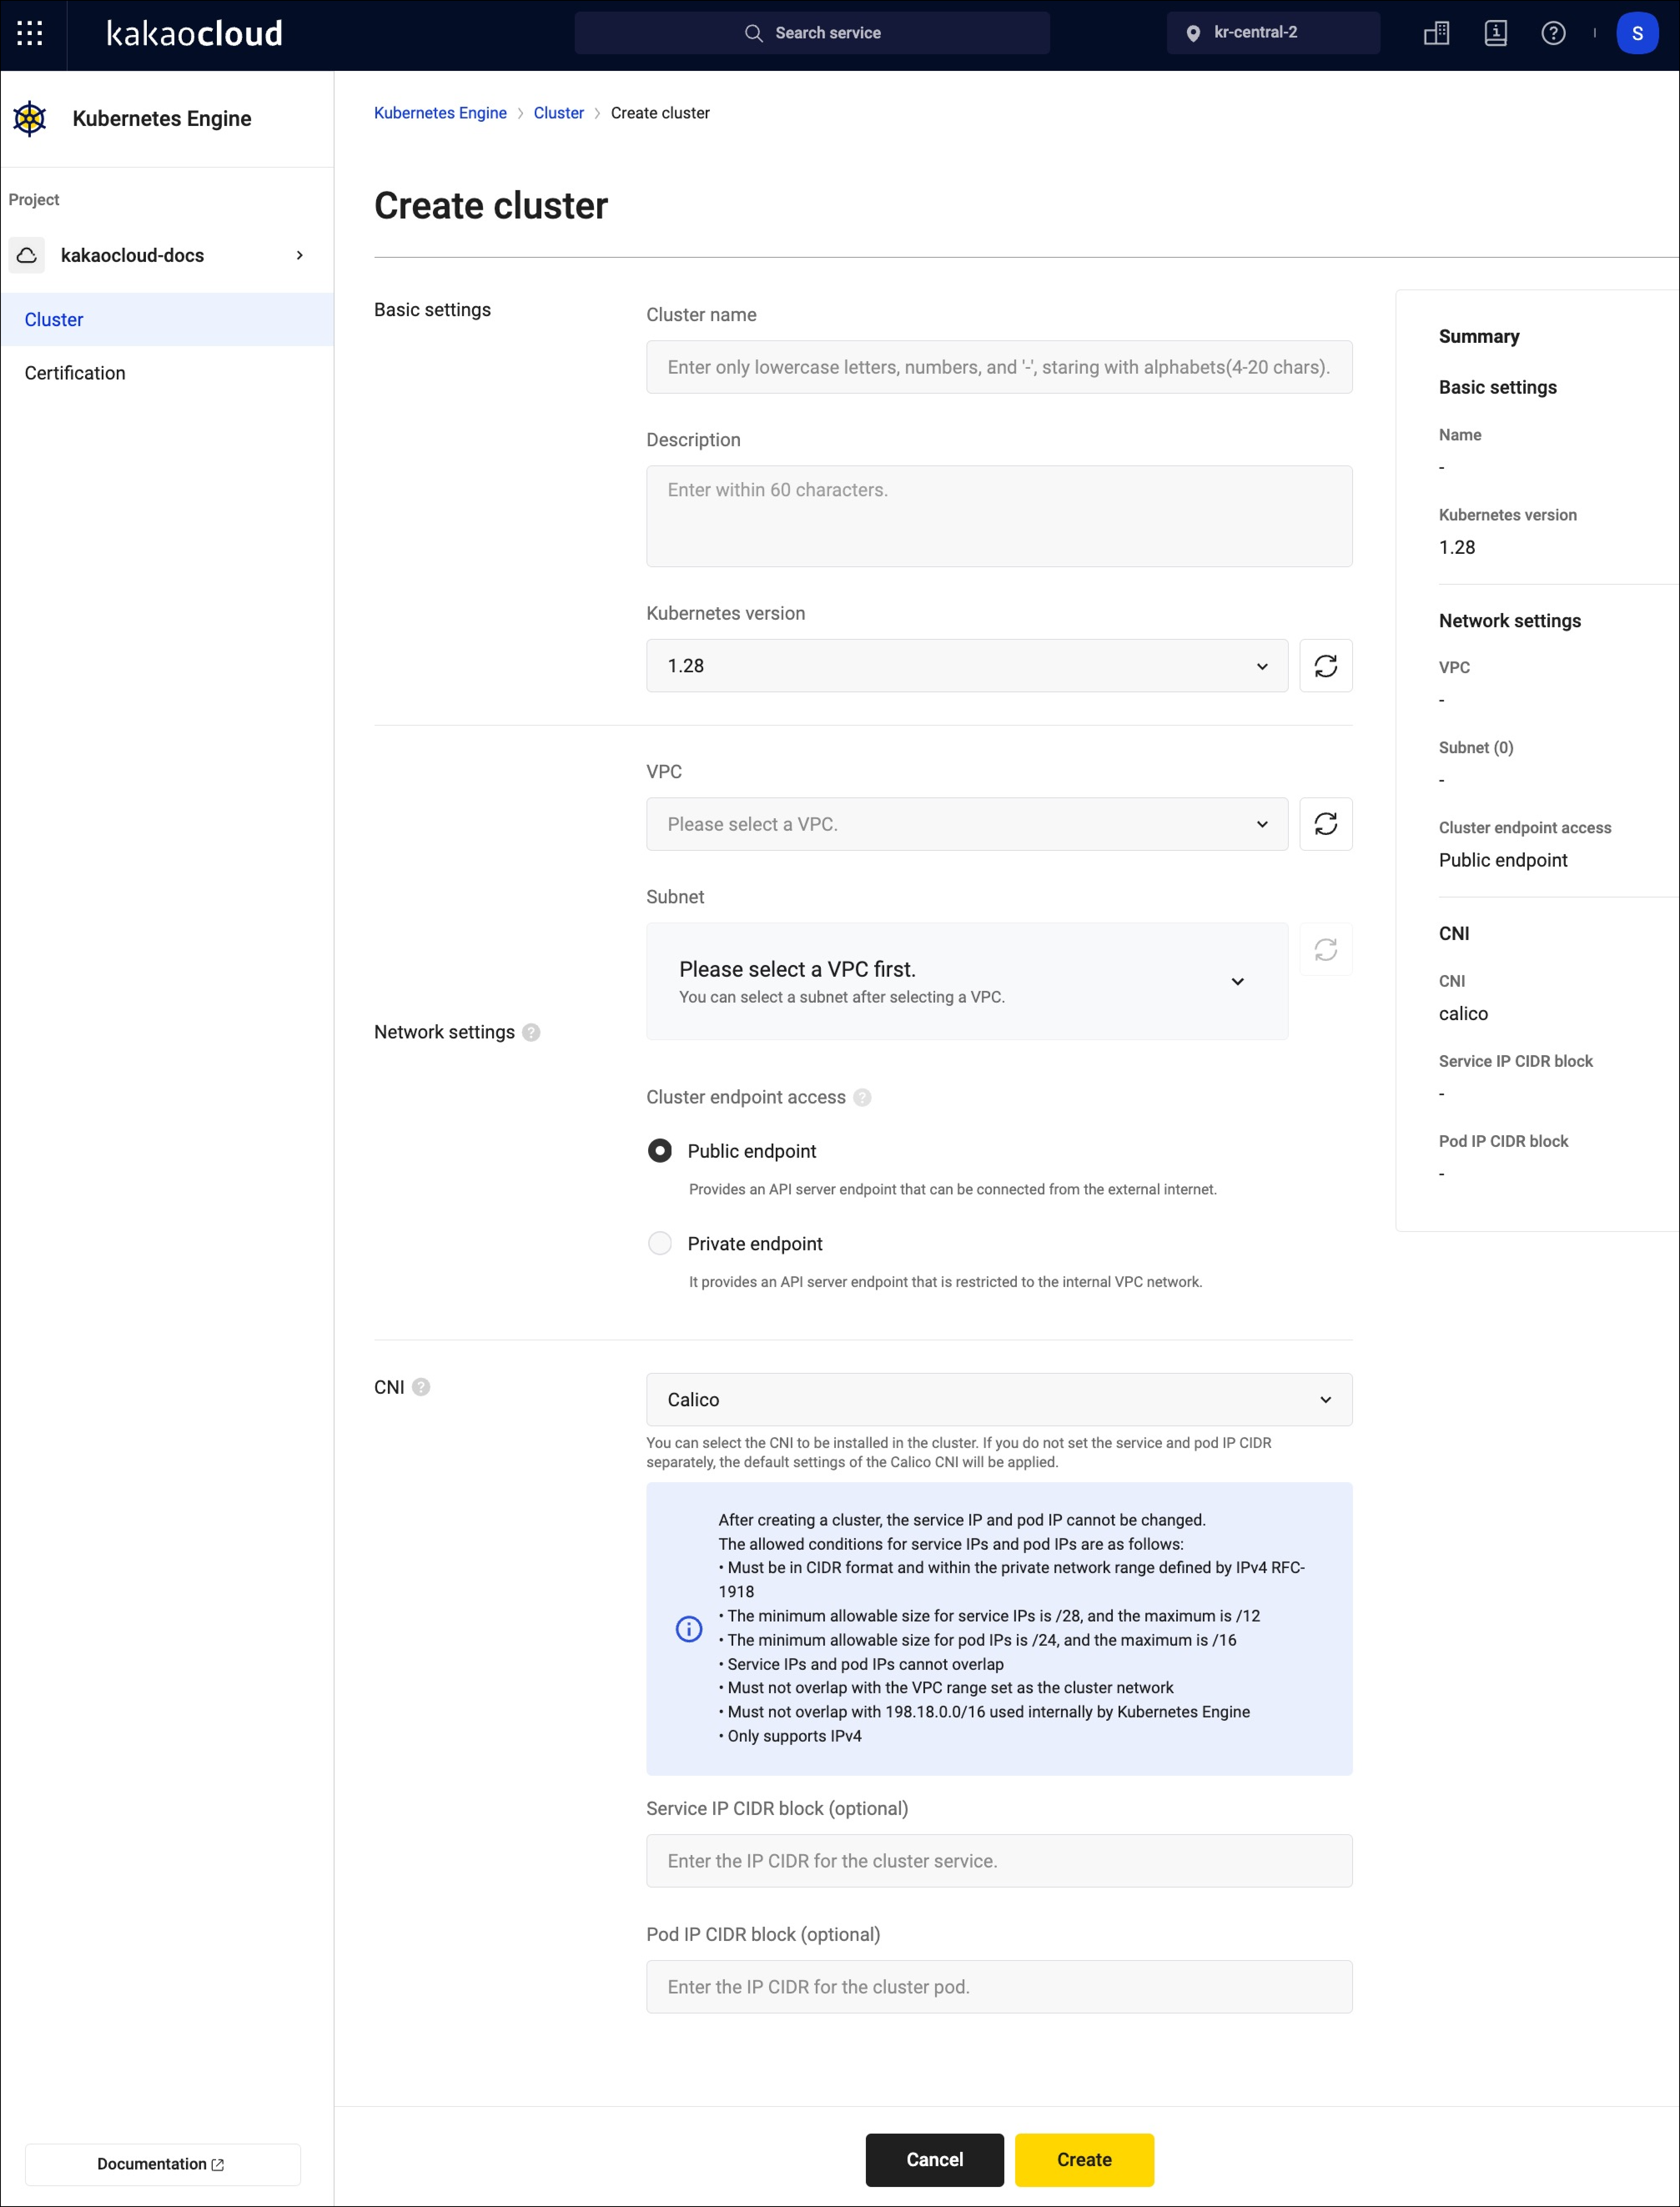Click the Public endpoint label text

click(x=752, y=1151)
